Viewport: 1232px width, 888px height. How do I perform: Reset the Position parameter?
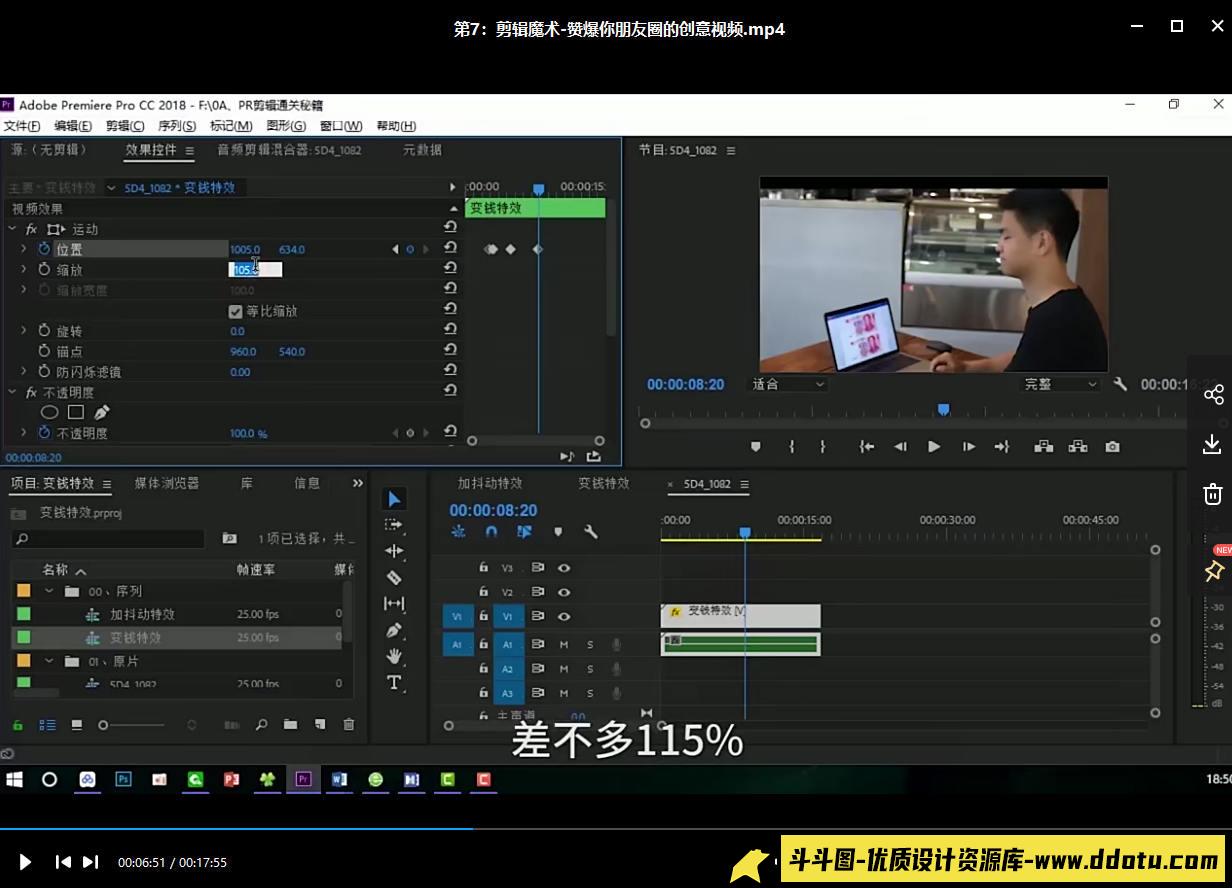(450, 248)
